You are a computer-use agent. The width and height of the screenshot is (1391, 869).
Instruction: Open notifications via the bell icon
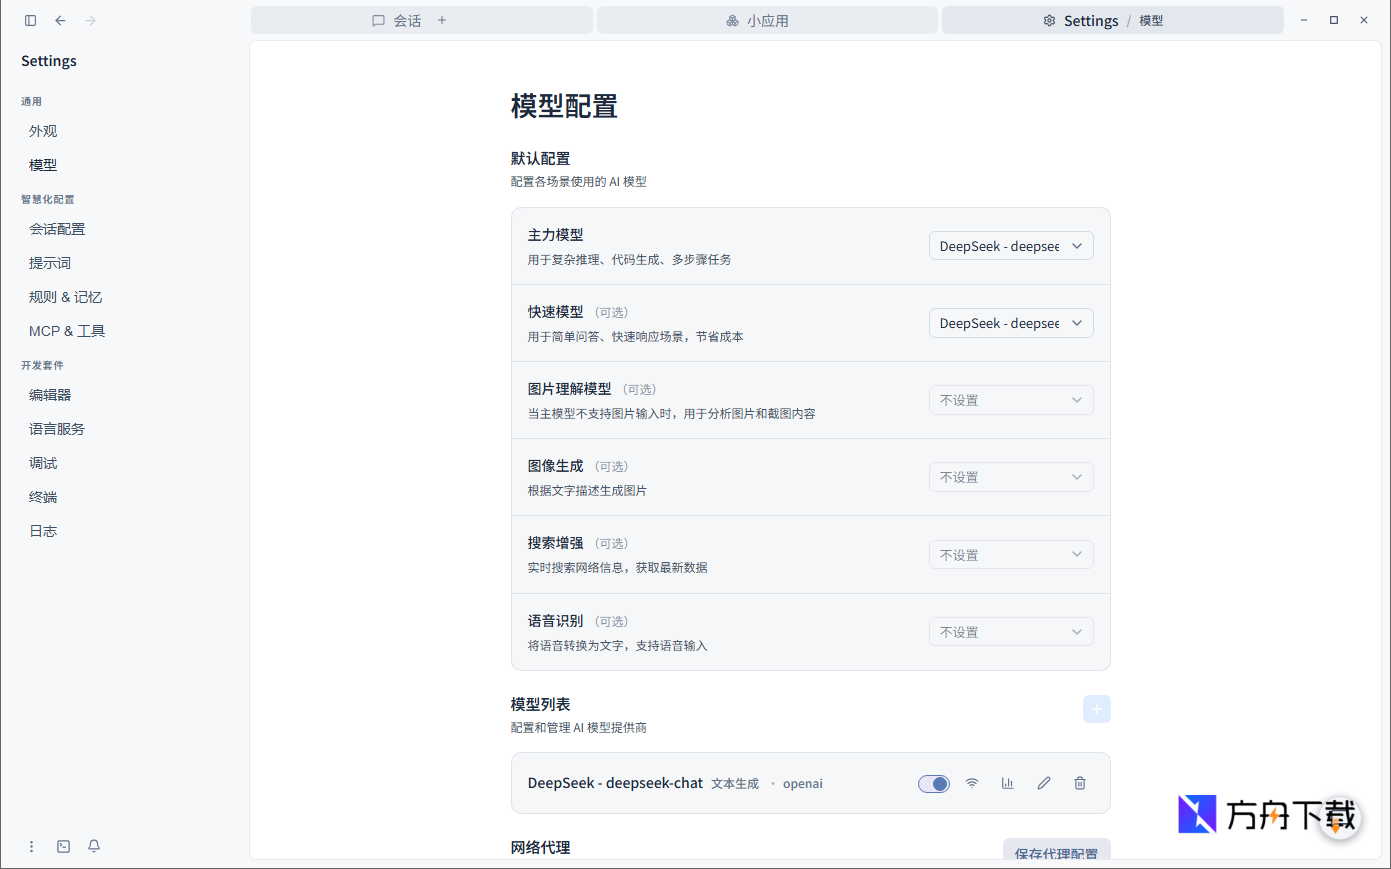click(x=93, y=846)
